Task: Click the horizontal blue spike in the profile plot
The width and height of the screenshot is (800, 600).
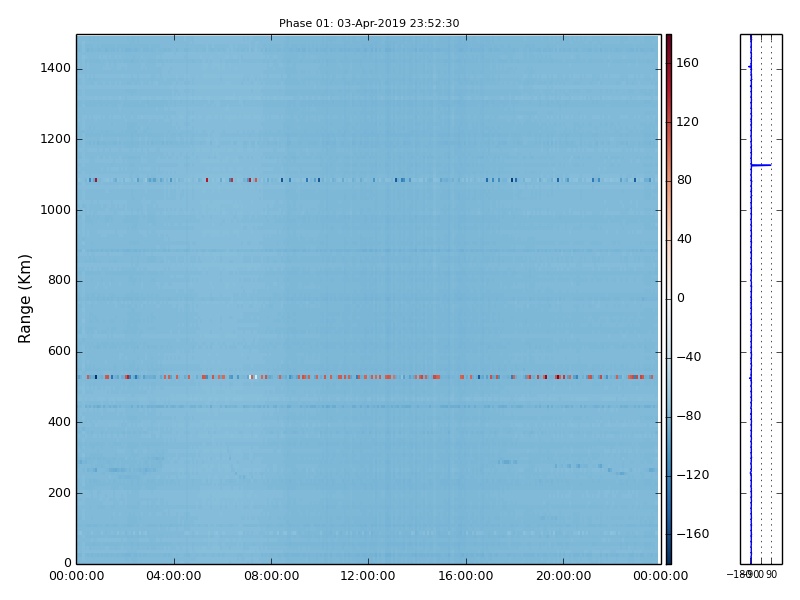Action: tap(761, 165)
